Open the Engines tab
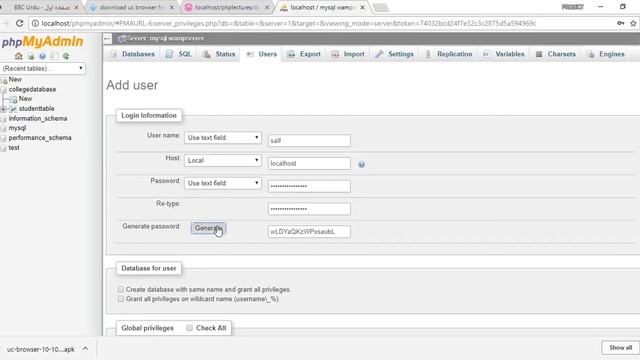This screenshot has height=360, width=640. pyautogui.click(x=606, y=54)
